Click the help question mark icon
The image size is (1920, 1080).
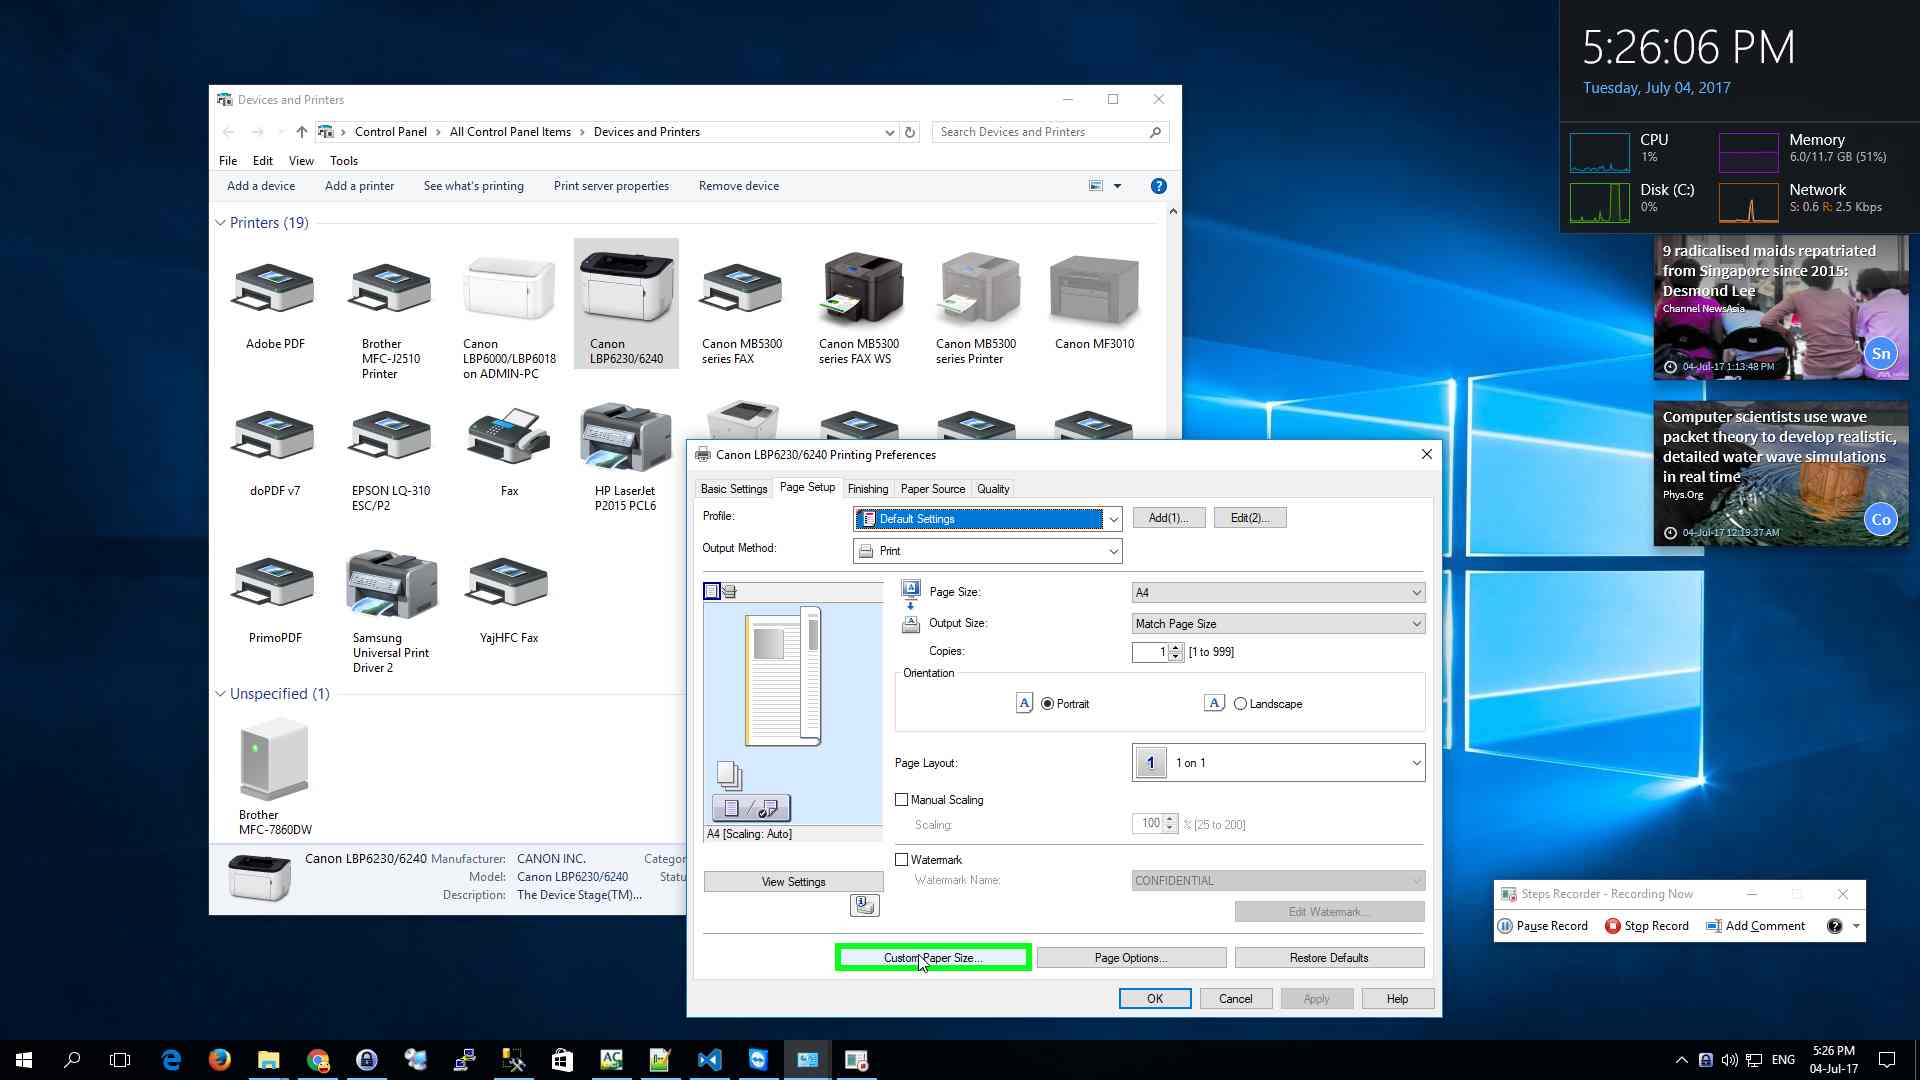(1158, 186)
